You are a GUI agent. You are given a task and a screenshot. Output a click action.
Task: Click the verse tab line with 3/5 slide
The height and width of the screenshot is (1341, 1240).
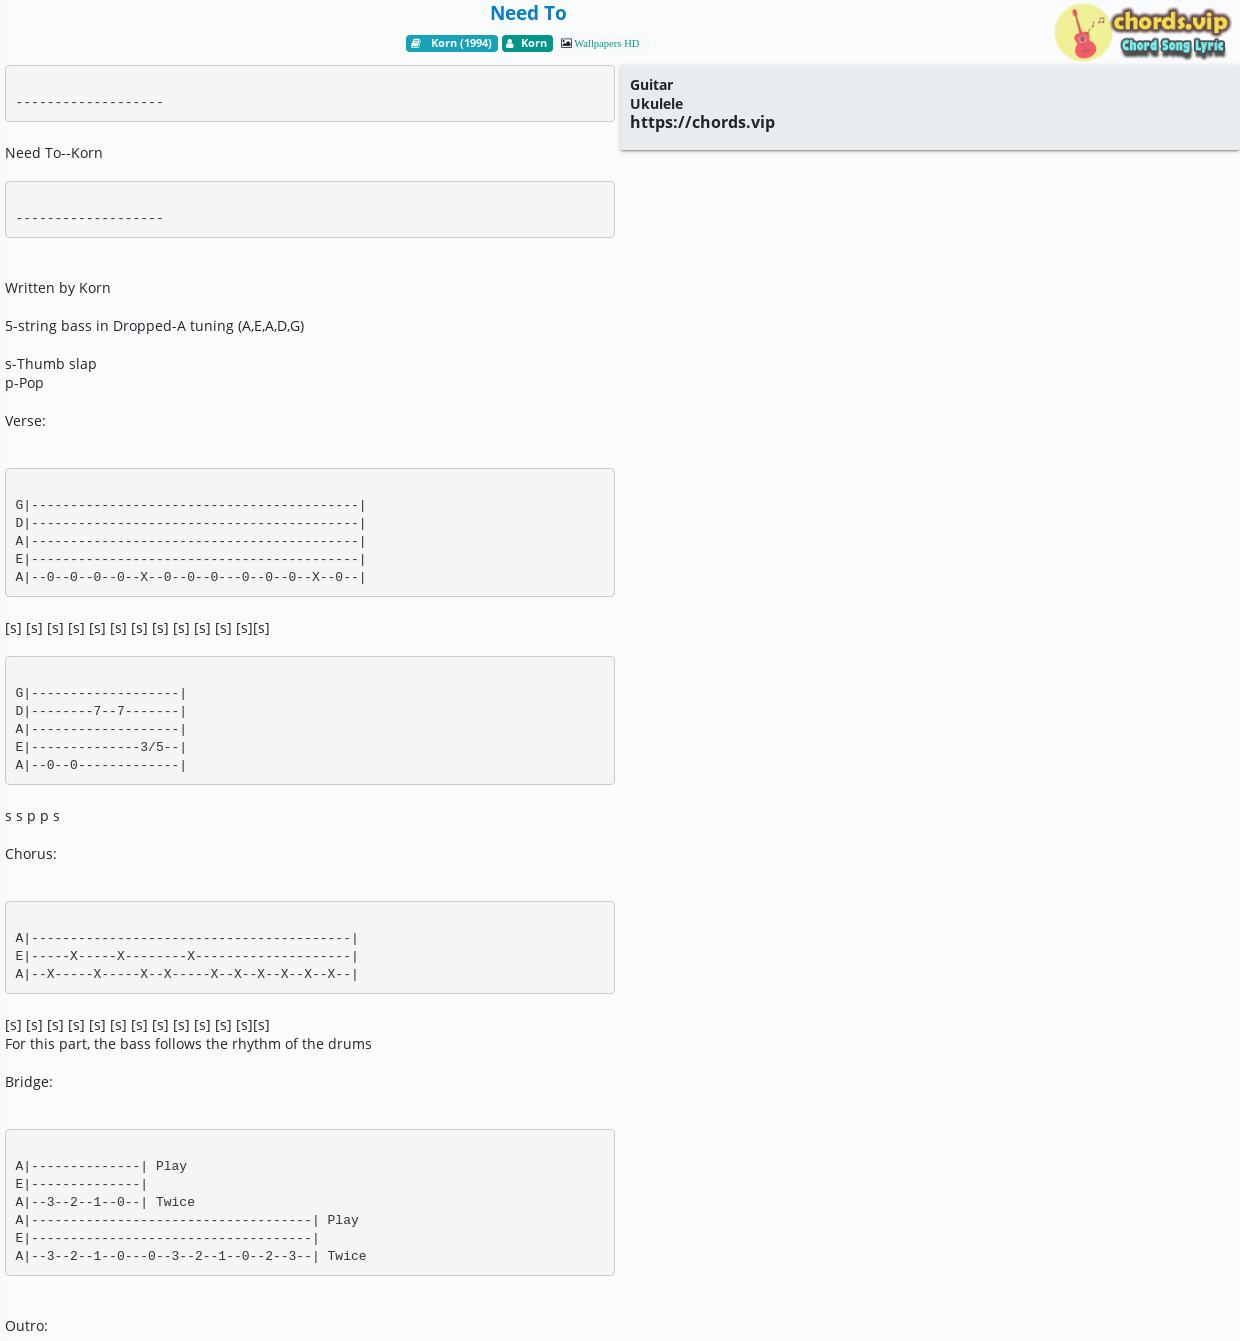pos(101,747)
